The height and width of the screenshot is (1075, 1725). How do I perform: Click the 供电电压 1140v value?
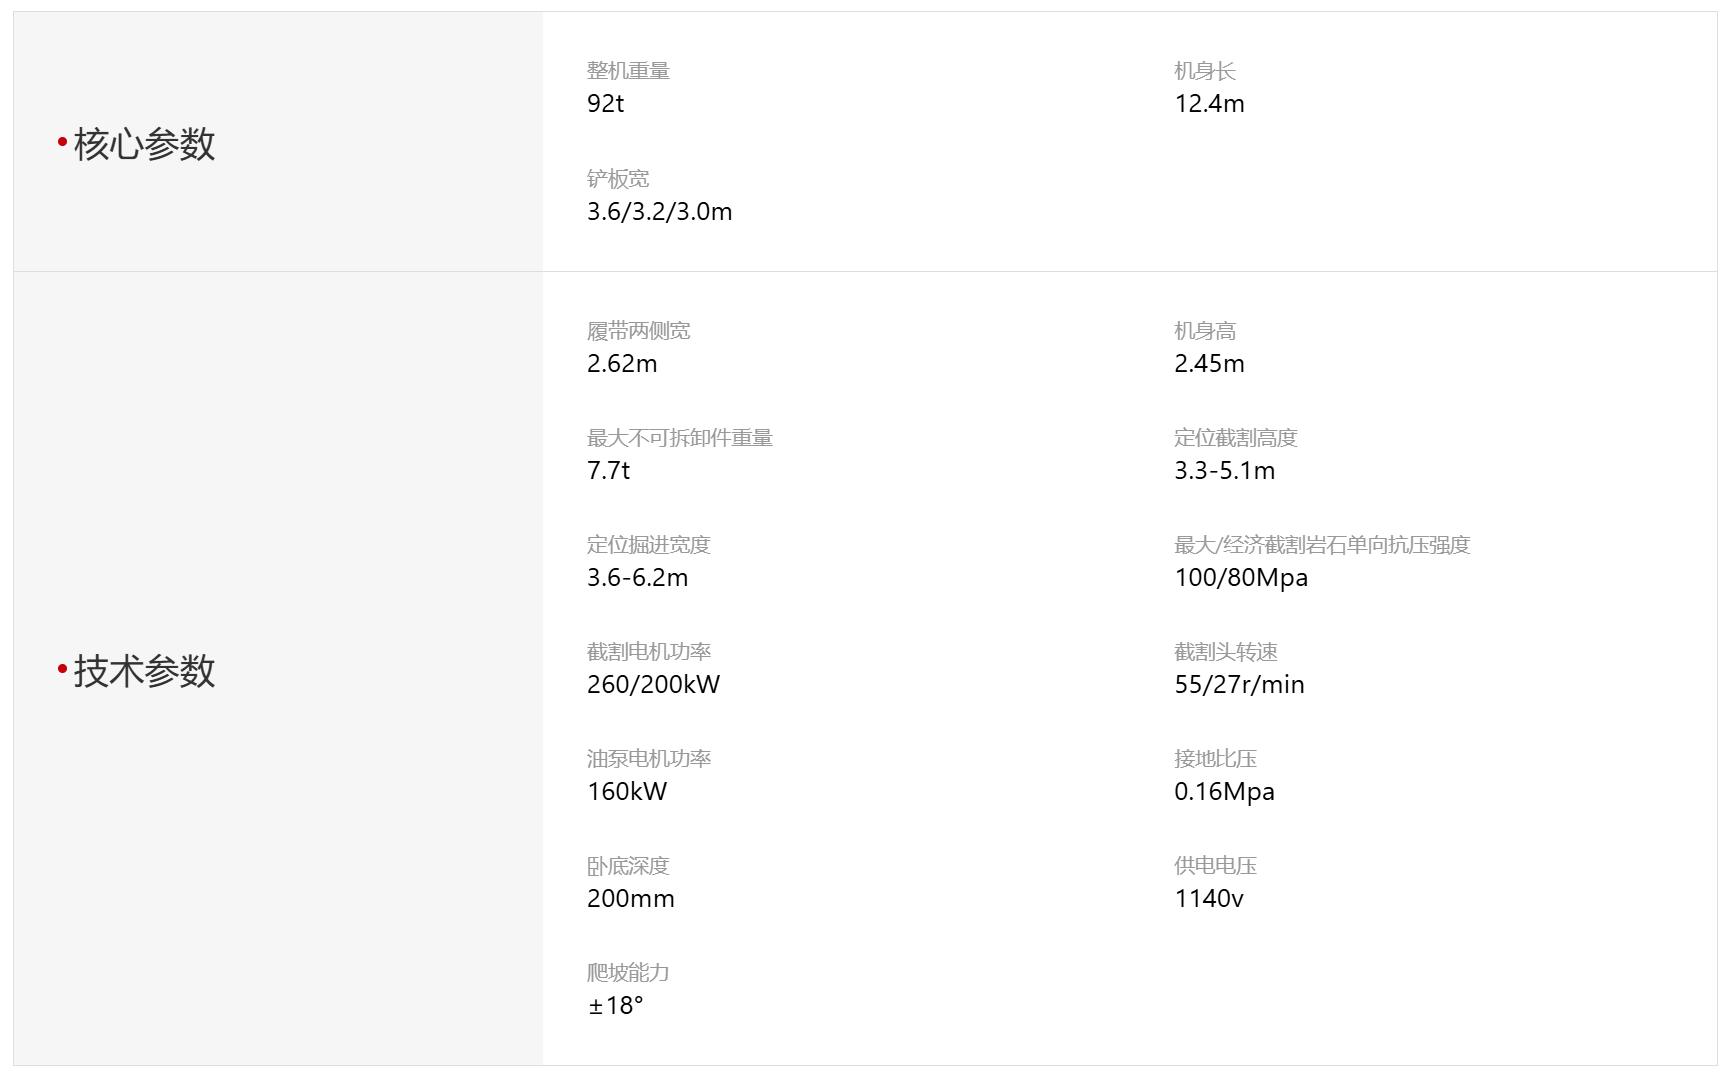point(1209,898)
